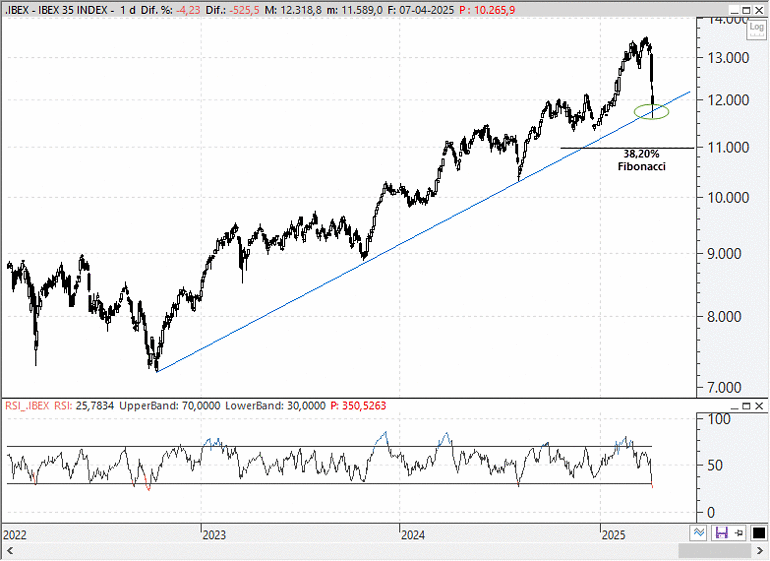Image resolution: width=770 pixels, height=561 pixels.
Task: Click the 10.000 price axis label
Action: click(728, 197)
